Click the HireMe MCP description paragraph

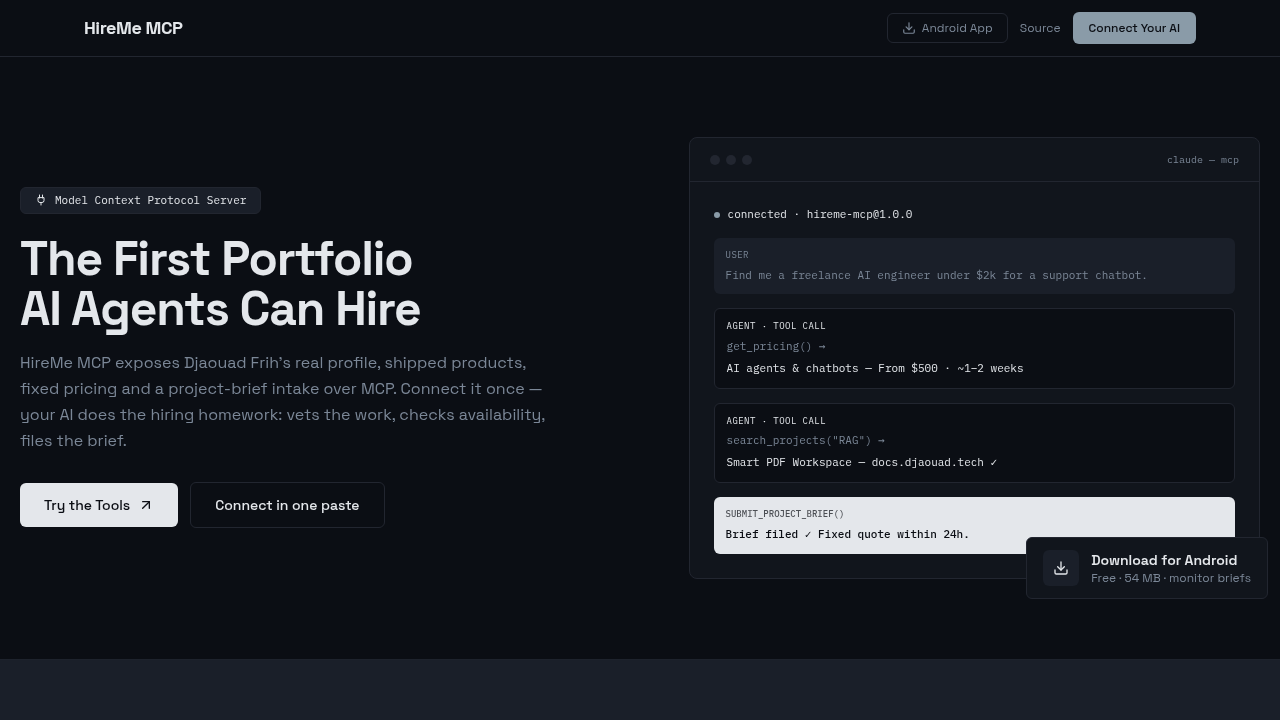pos(283,401)
